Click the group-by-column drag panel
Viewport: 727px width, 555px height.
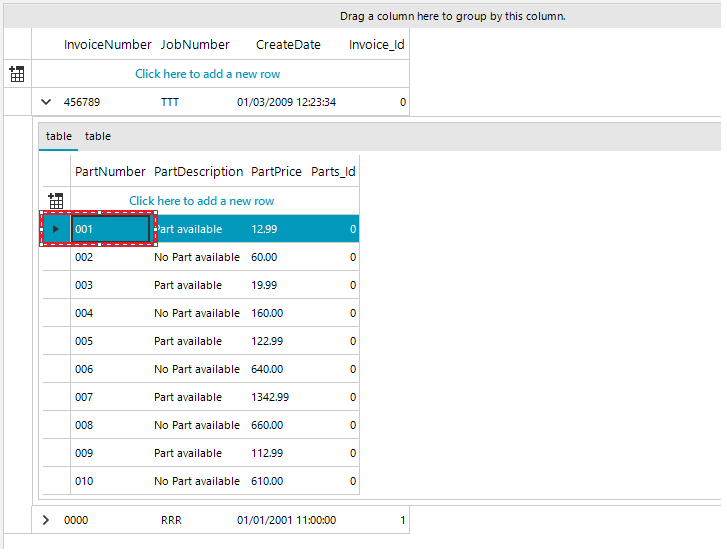click(x=452, y=16)
